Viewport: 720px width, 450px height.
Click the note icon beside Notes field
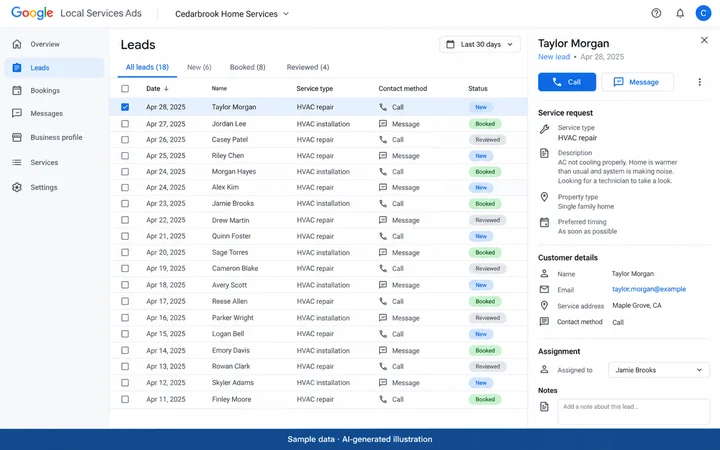point(544,406)
